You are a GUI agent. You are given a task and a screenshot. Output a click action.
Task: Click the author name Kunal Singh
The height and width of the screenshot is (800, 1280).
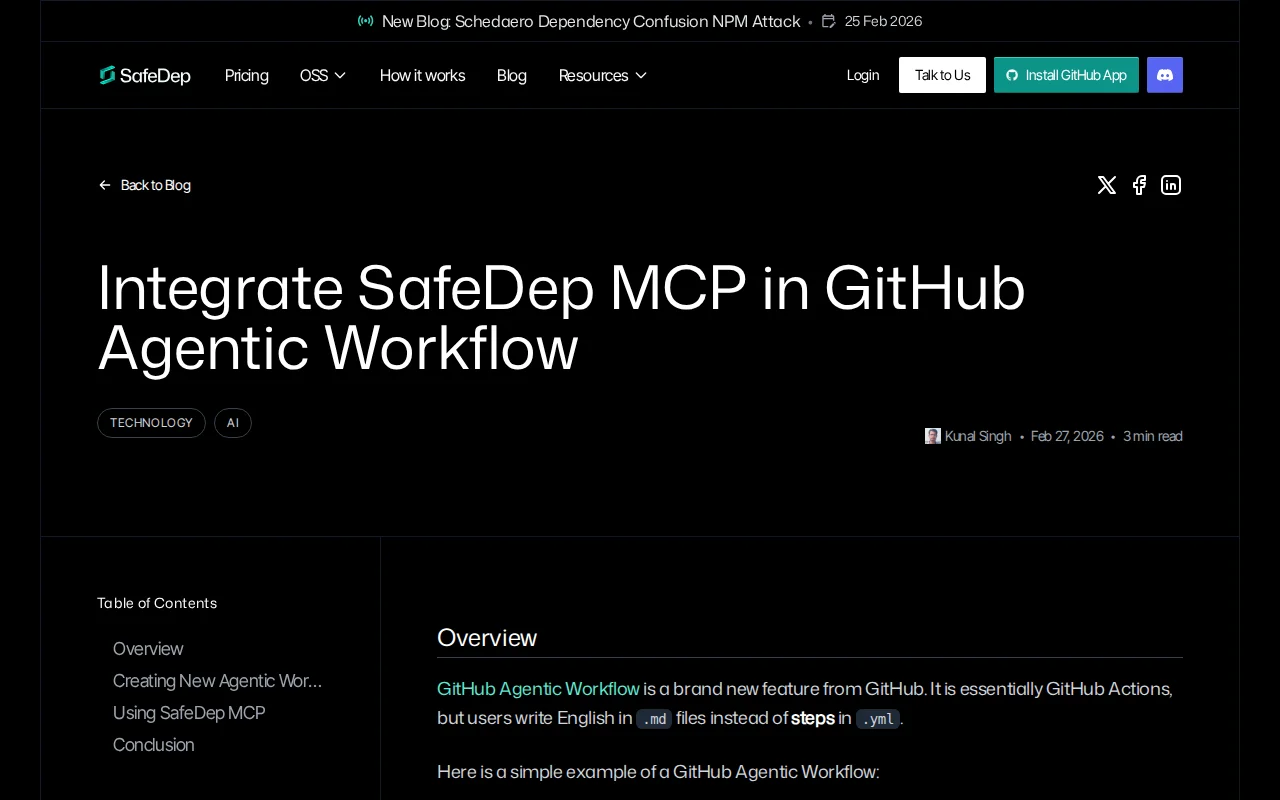click(978, 436)
